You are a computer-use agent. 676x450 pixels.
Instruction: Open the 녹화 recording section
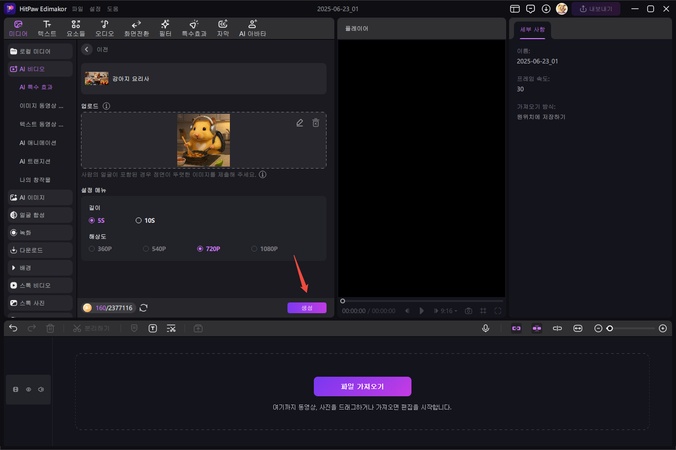point(40,233)
